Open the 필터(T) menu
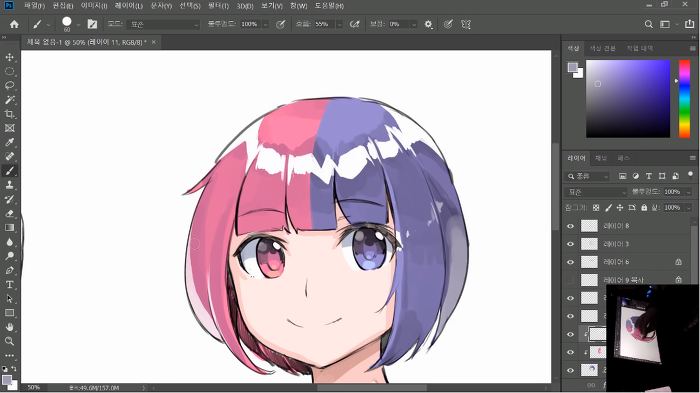This screenshot has height=393, width=700. [x=218, y=6]
